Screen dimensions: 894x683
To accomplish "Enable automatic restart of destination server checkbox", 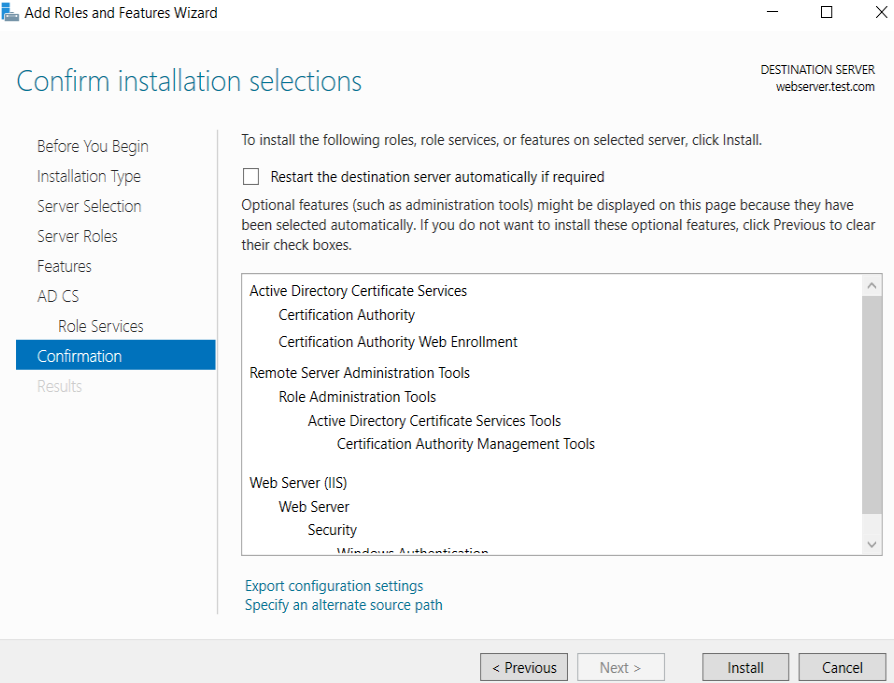I will [251, 177].
